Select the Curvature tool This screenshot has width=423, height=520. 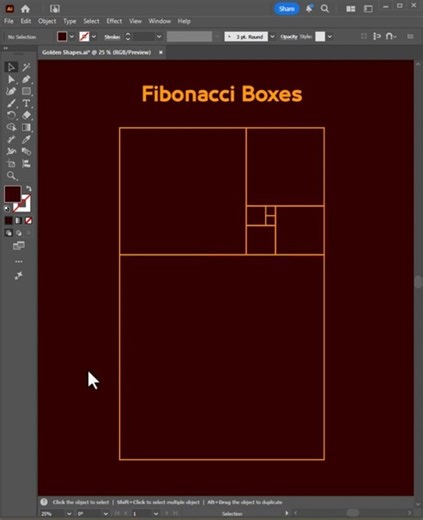pyautogui.click(x=11, y=91)
